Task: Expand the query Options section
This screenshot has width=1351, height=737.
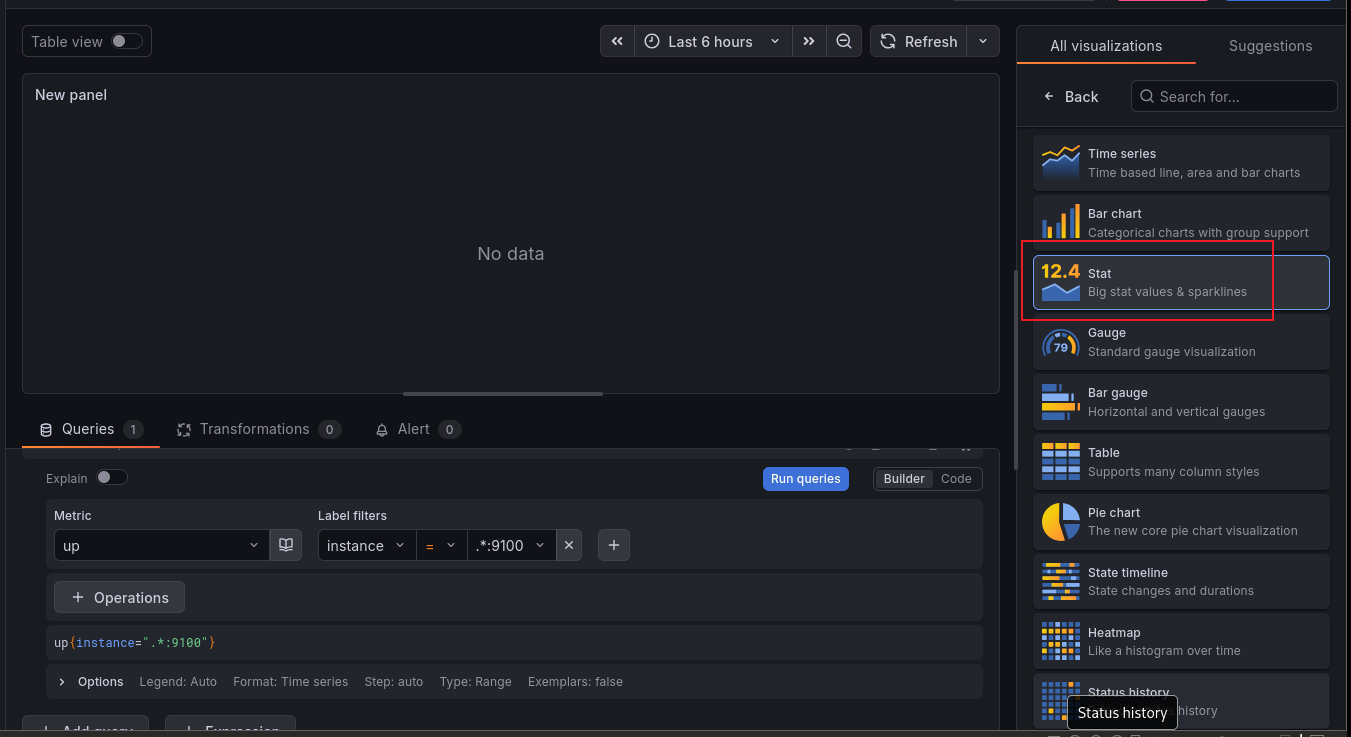Action: click(92, 682)
